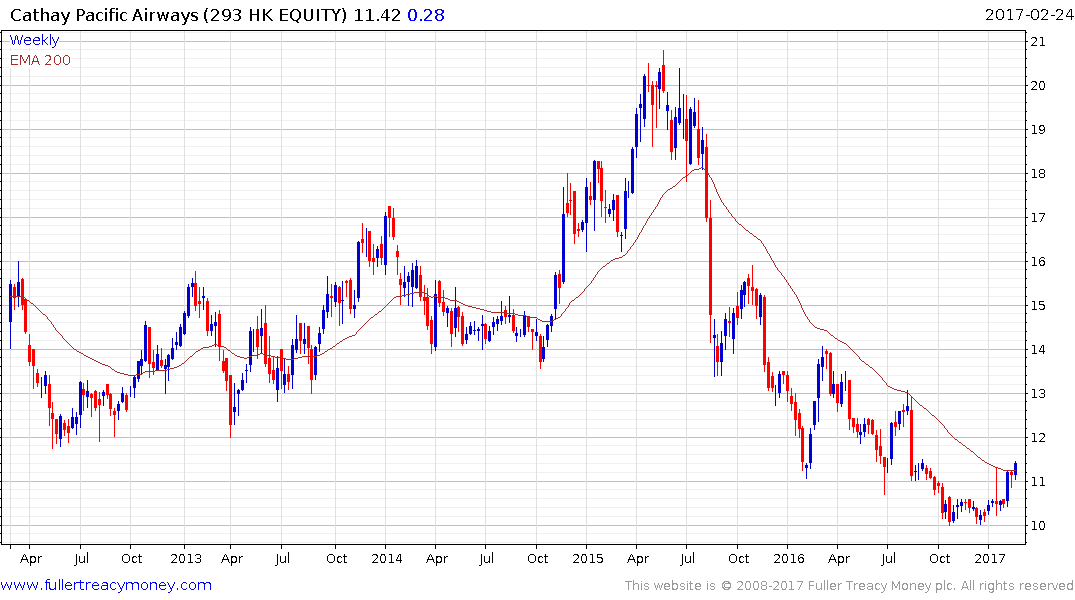Click the price change value 0.28
The height and width of the screenshot is (600, 1075).
click(x=426, y=15)
